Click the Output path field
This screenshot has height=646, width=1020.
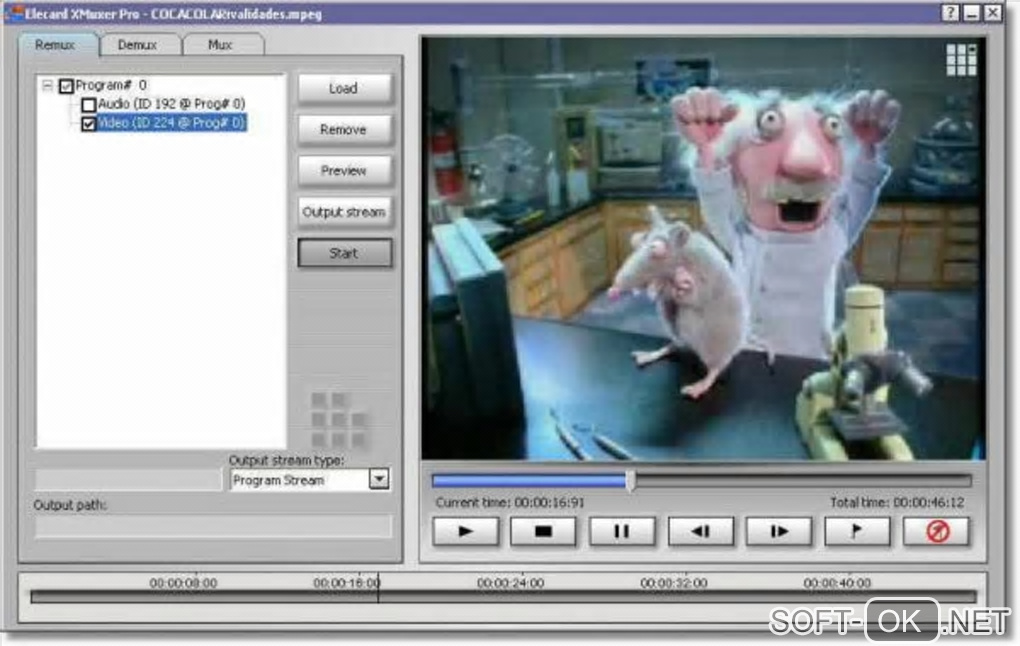pyautogui.click(x=213, y=526)
